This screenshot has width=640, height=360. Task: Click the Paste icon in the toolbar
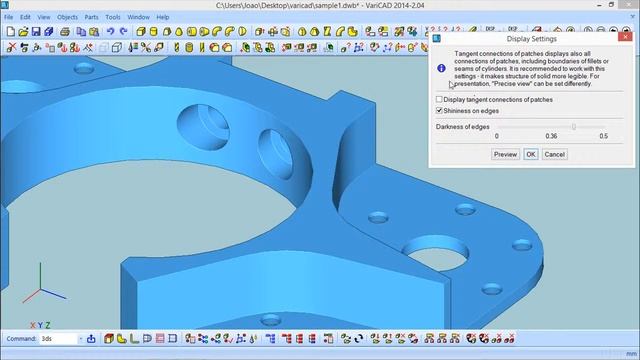click(x=94, y=31)
